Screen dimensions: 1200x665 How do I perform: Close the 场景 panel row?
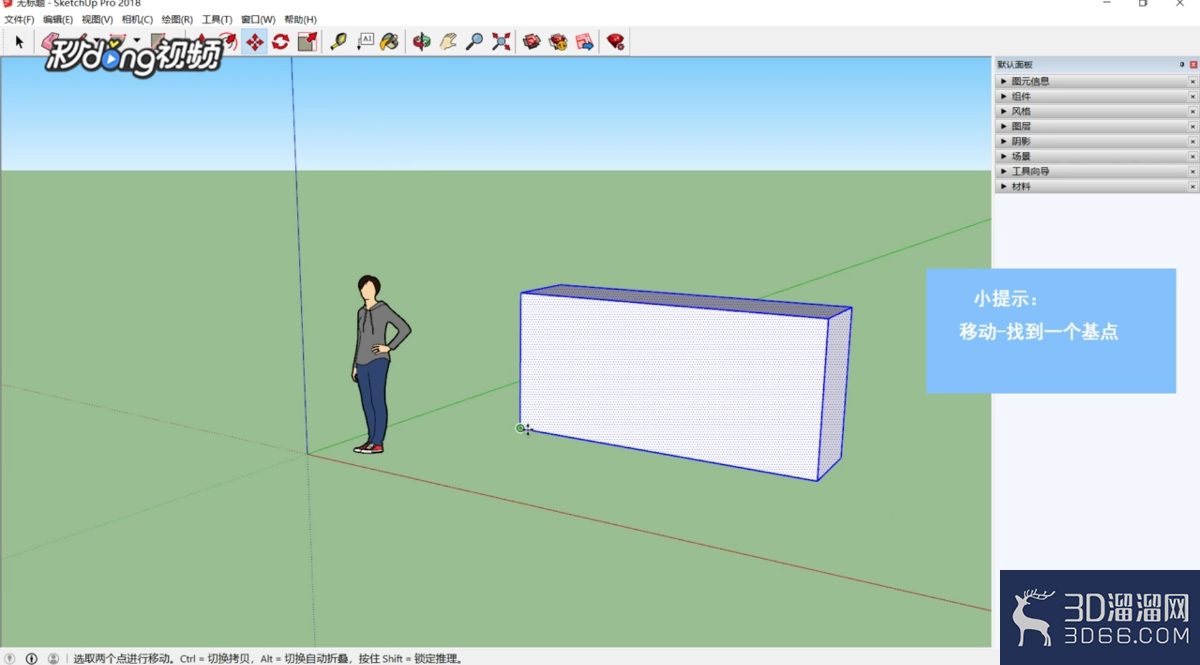(x=1192, y=156)
